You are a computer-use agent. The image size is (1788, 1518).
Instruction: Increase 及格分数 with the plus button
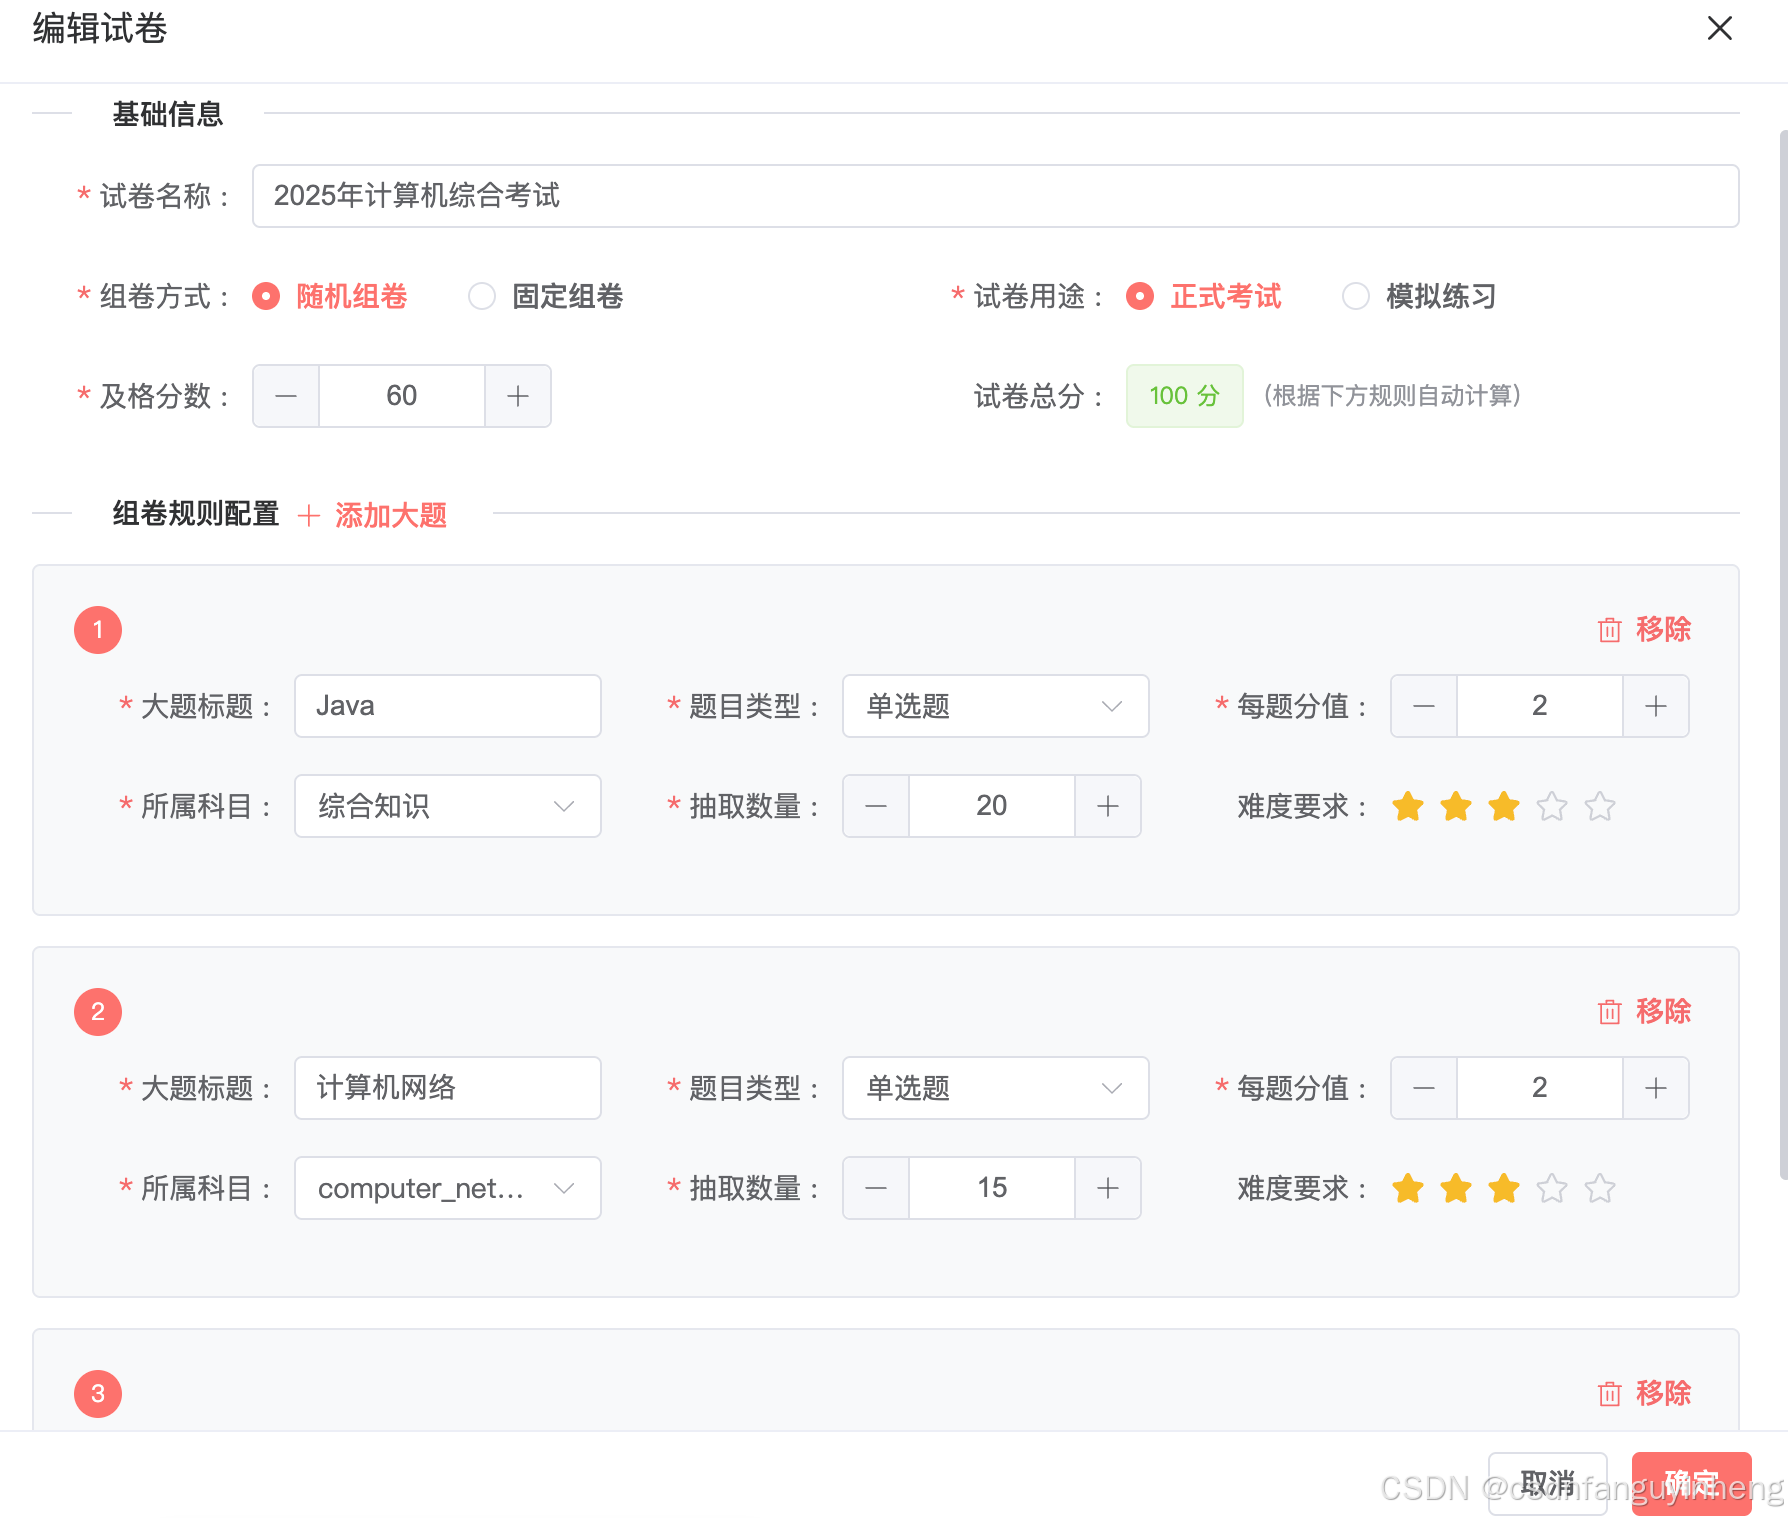(518, 396)
